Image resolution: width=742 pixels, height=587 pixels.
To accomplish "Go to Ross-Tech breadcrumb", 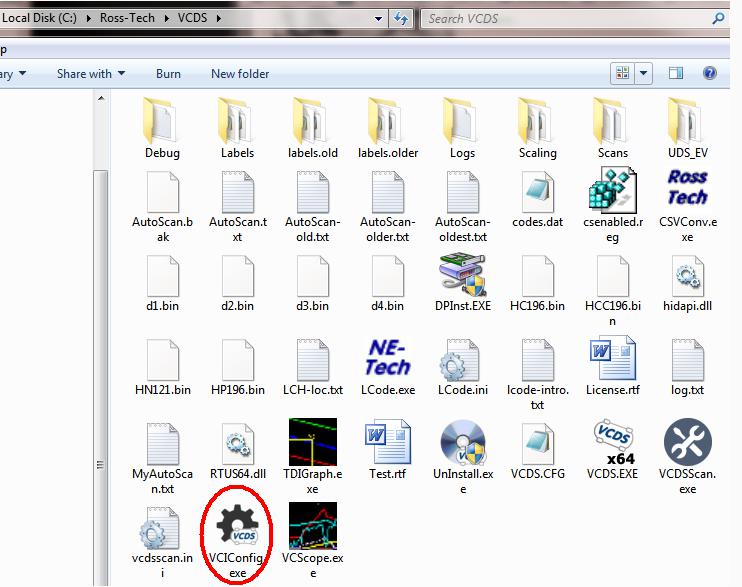I will click(127, 18).
